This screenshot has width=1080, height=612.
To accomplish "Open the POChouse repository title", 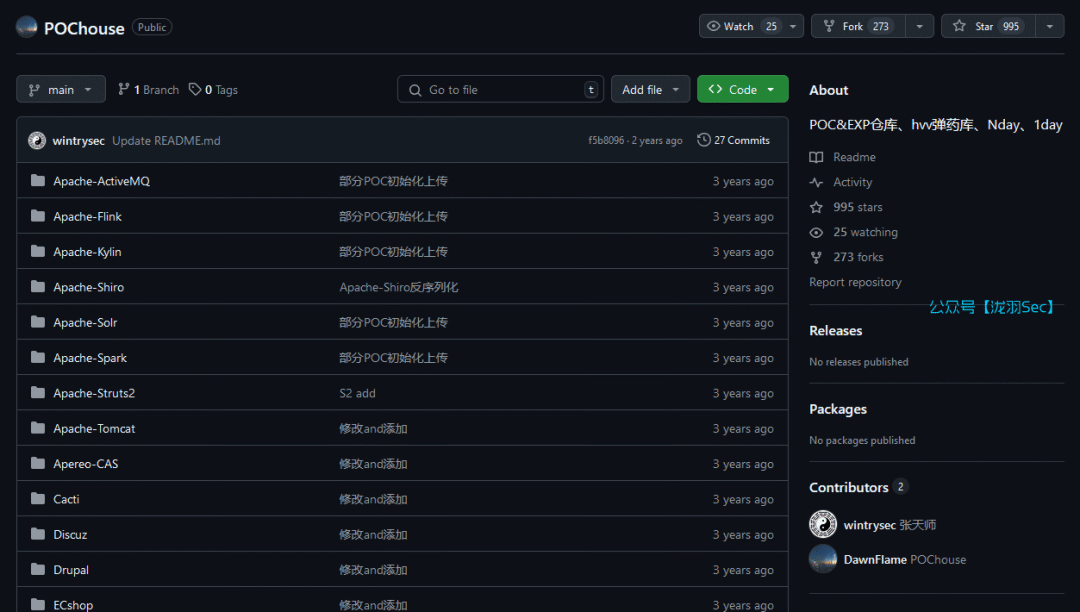I will [x=84, y=28].
